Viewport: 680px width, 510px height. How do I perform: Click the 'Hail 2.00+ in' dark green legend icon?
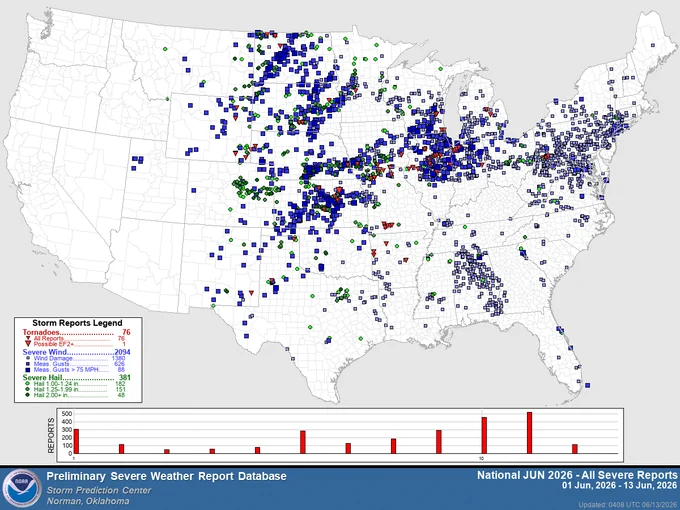point(28,395)
